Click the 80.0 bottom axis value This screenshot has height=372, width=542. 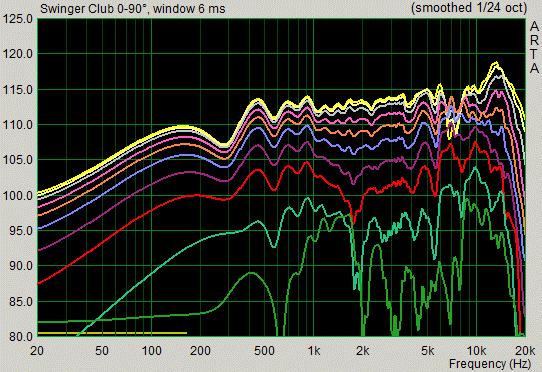pyautogui.click(x=20, y=336)
